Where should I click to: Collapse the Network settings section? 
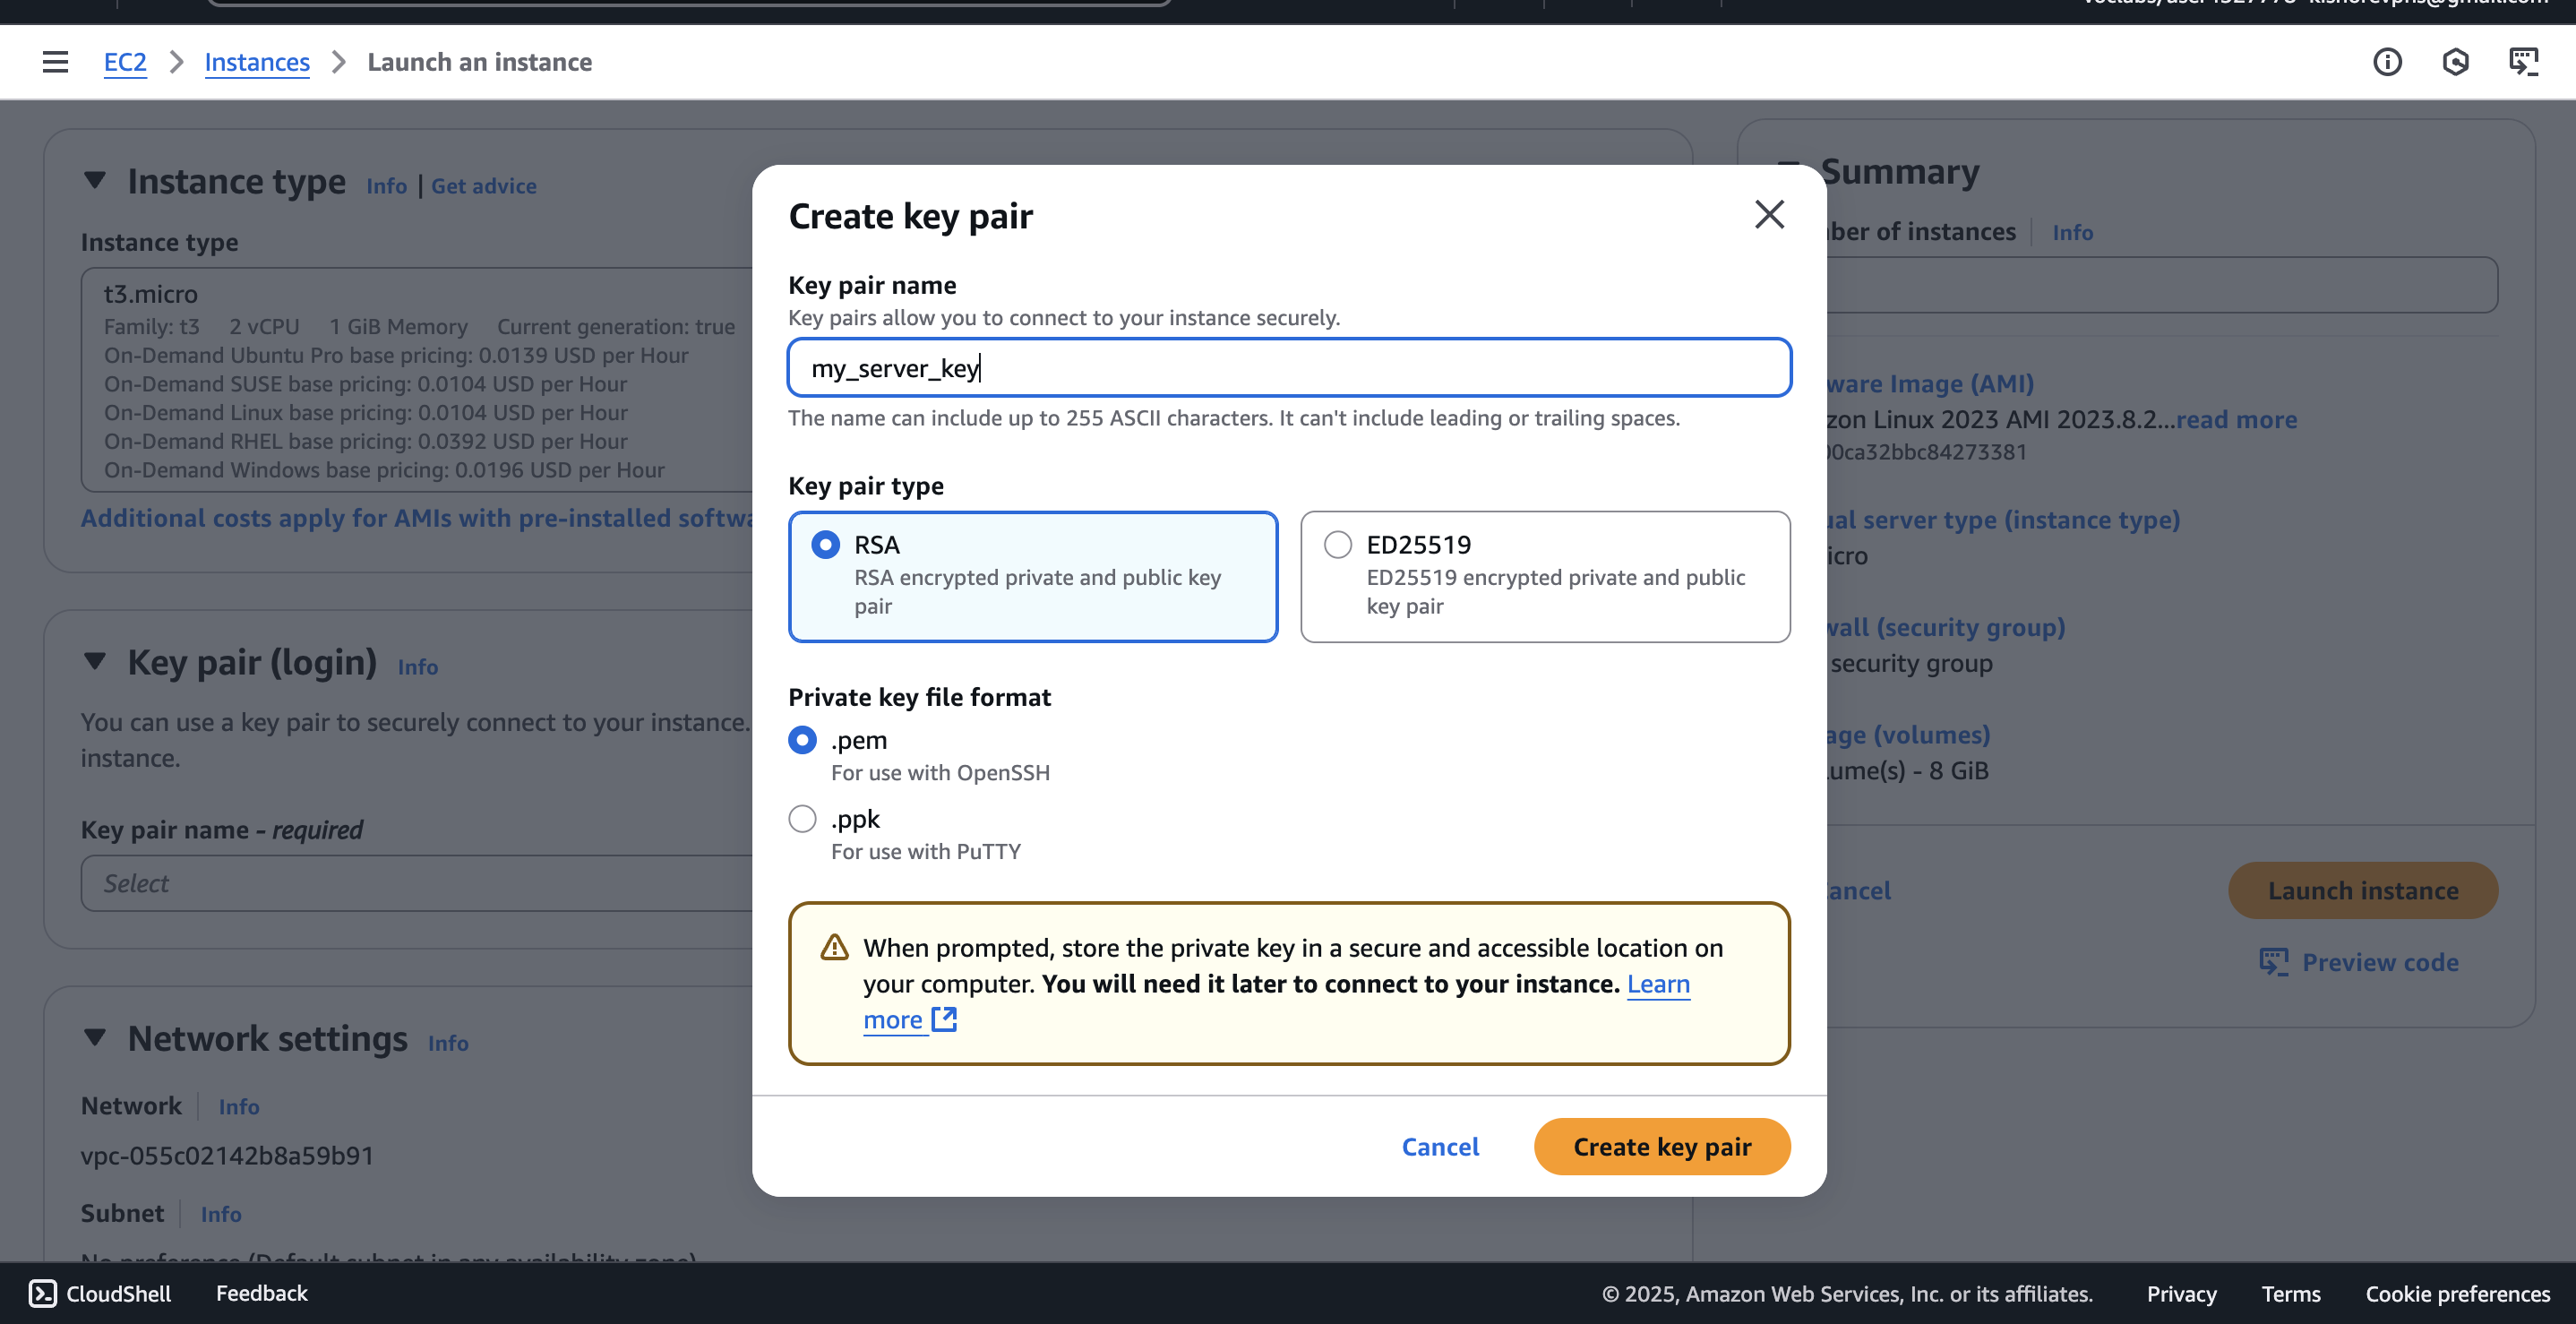pyautogui.click(x=95, y=1038)
